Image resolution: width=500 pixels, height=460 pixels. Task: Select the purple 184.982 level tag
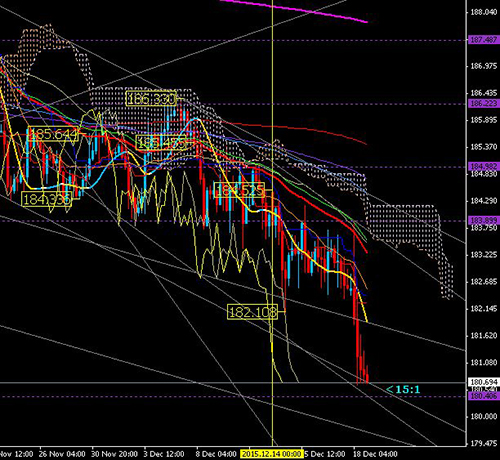pos(483,166)
